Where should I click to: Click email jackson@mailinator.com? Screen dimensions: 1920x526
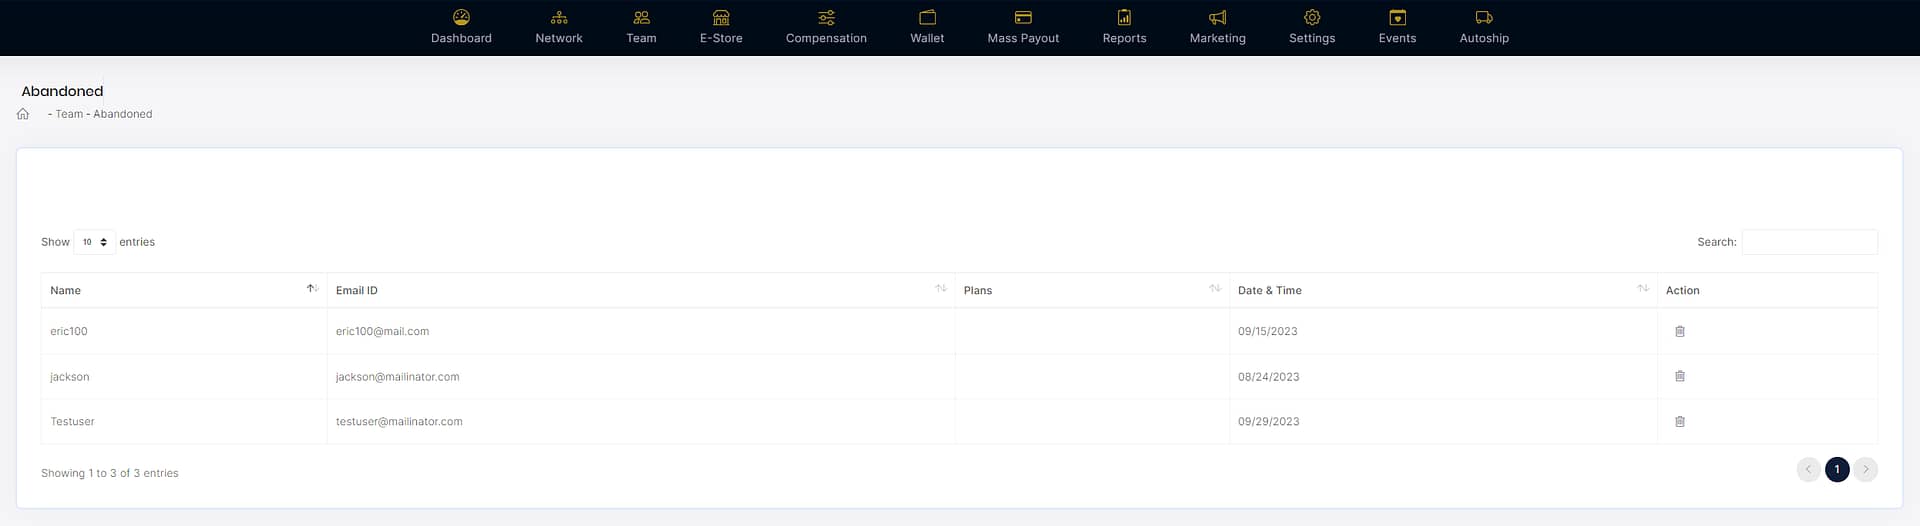coord(397,377)
